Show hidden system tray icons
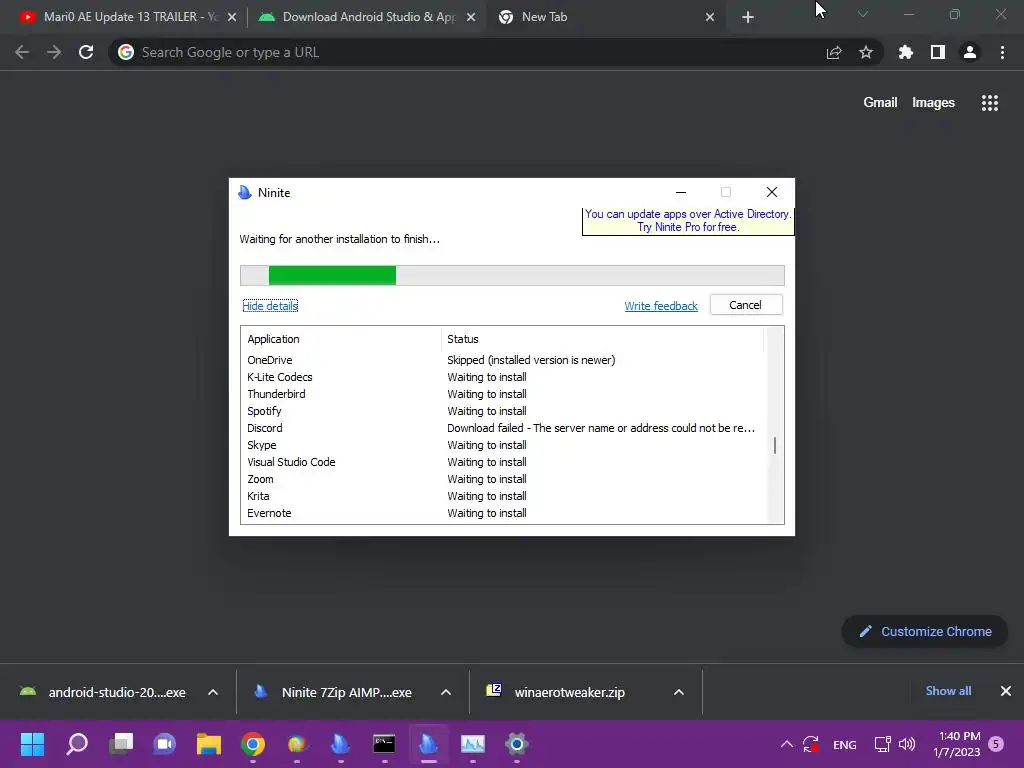 [x=787, y=744]
